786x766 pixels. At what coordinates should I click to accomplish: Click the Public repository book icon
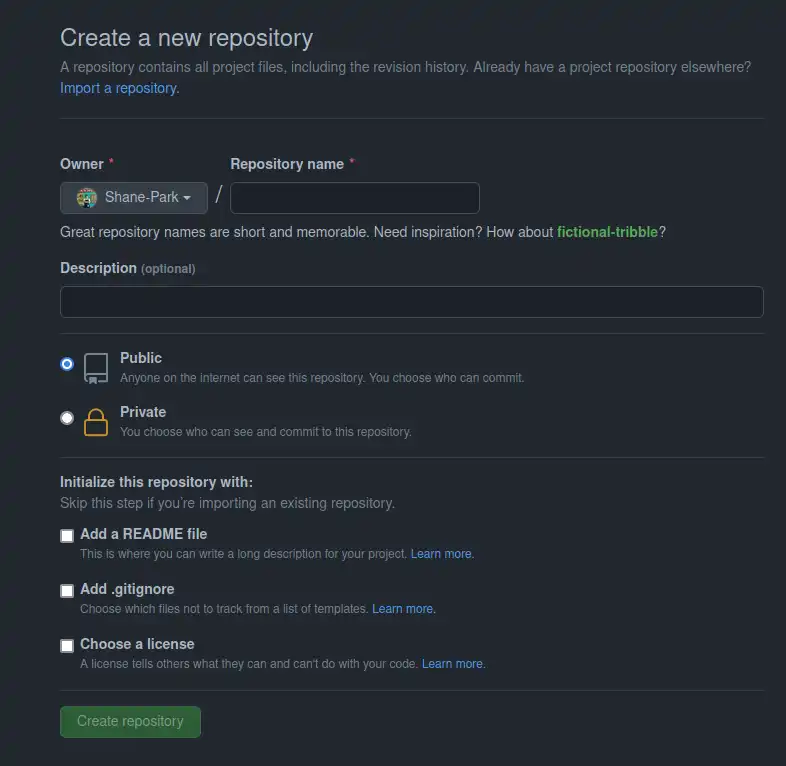(96, 368)
